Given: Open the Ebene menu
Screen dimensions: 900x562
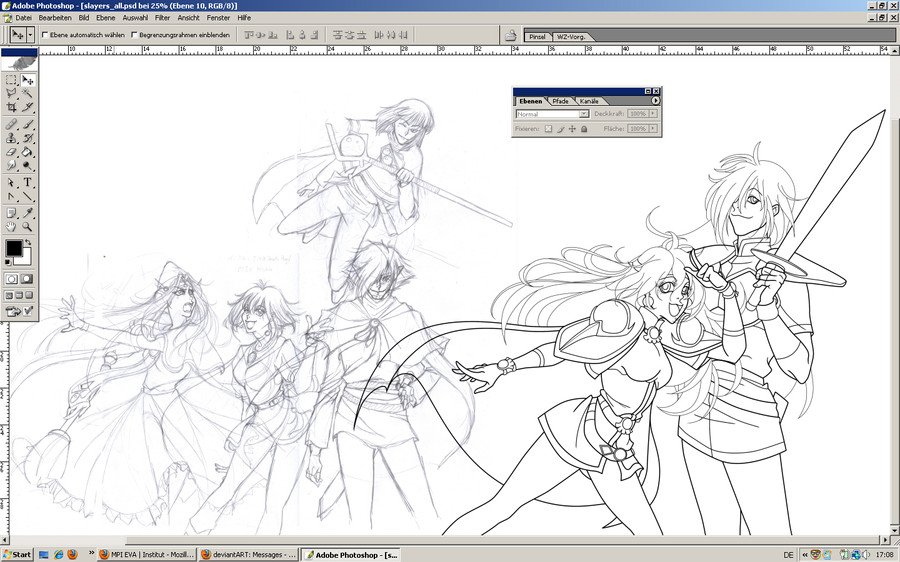Looking at the screenshot, I should point(106,18).
